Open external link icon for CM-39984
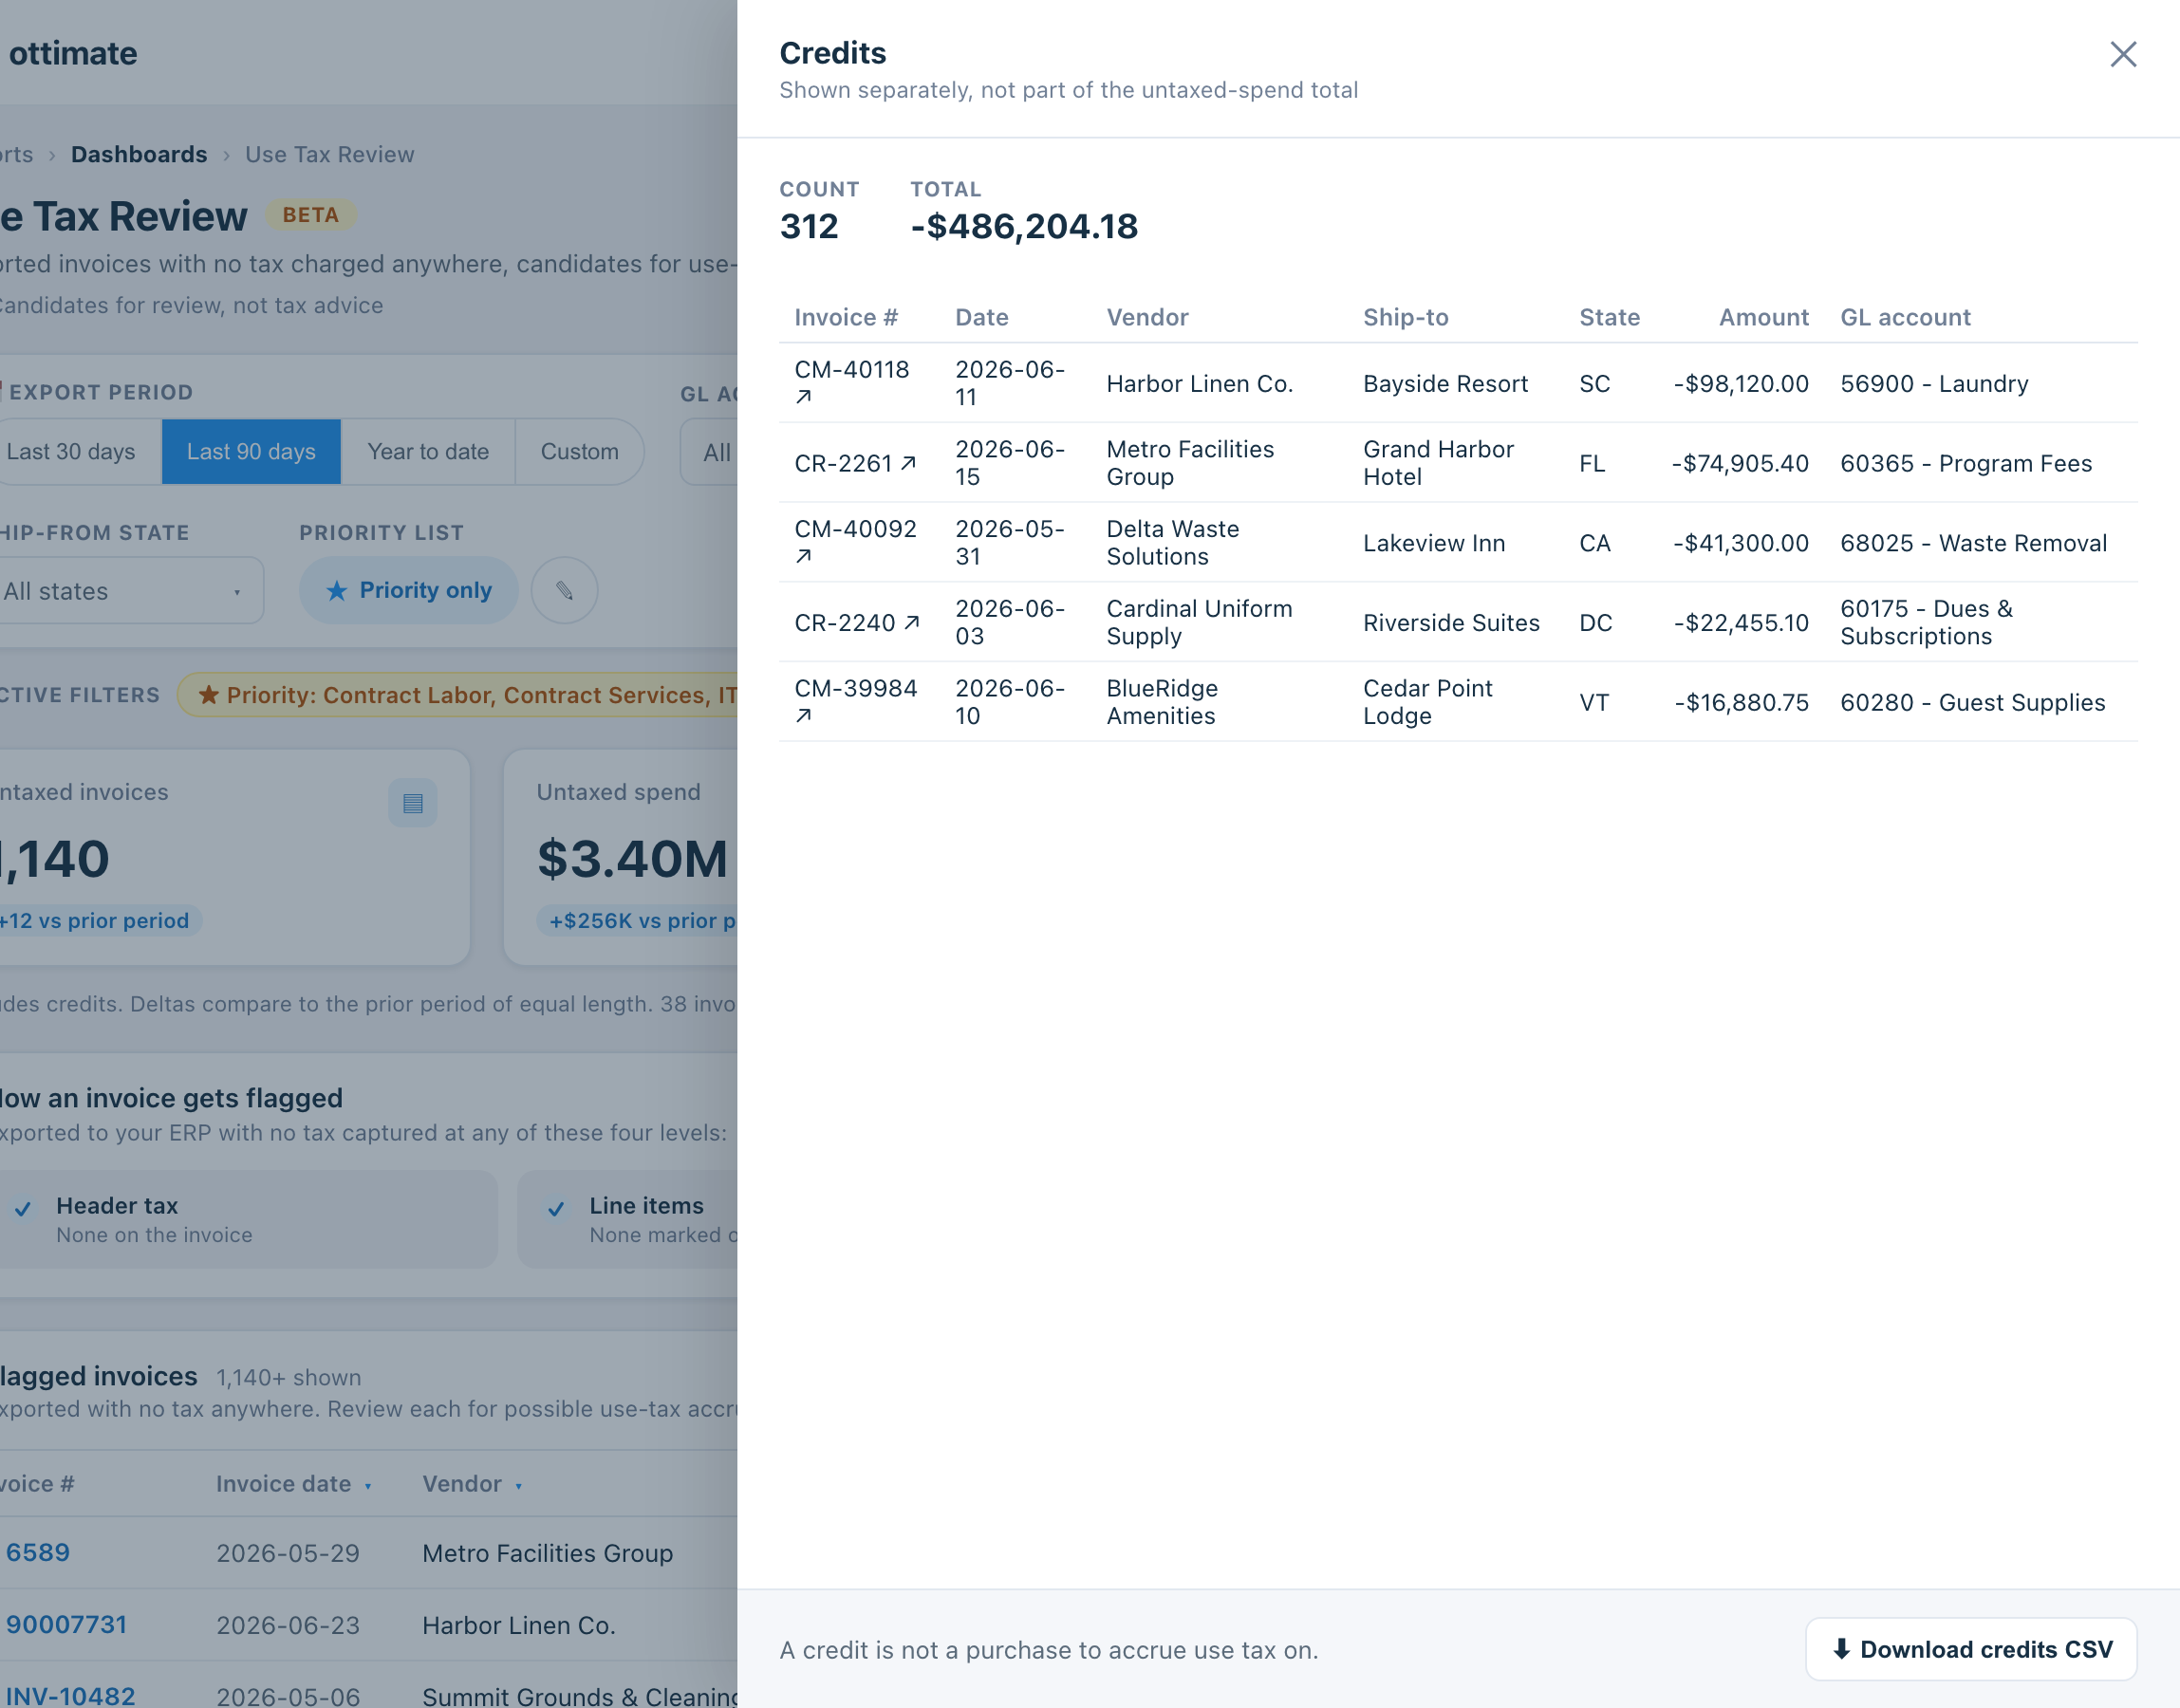The image size is (2180, 1708). click(803, 716)
